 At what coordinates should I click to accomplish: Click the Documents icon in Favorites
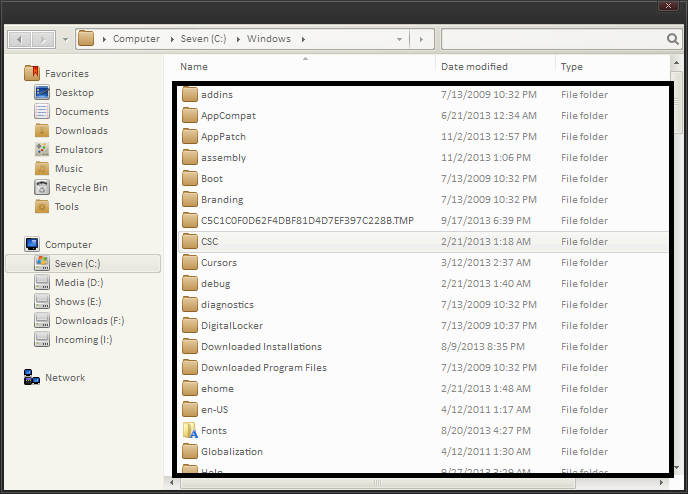(x=42, y=111)
